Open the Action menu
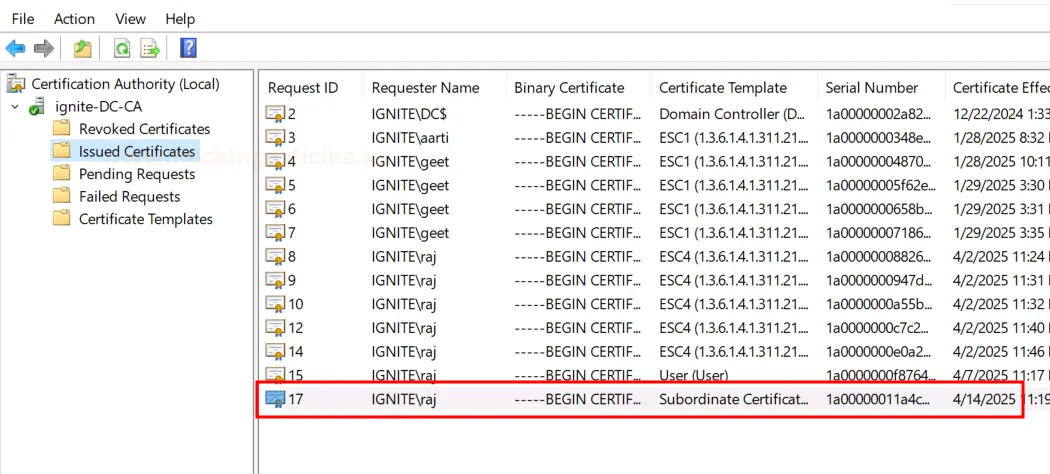The width and height of the screenshot is (1050, 474). coord(74,19)
